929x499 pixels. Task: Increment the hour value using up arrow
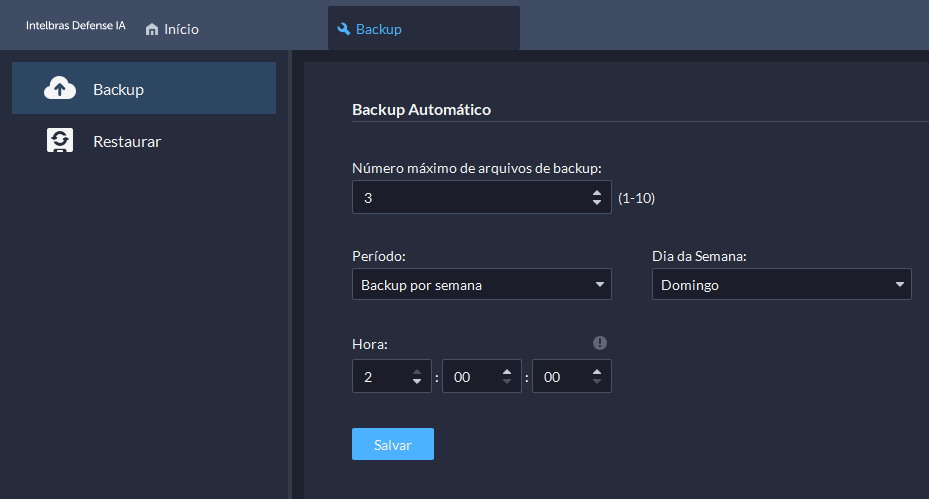(417, 372)
